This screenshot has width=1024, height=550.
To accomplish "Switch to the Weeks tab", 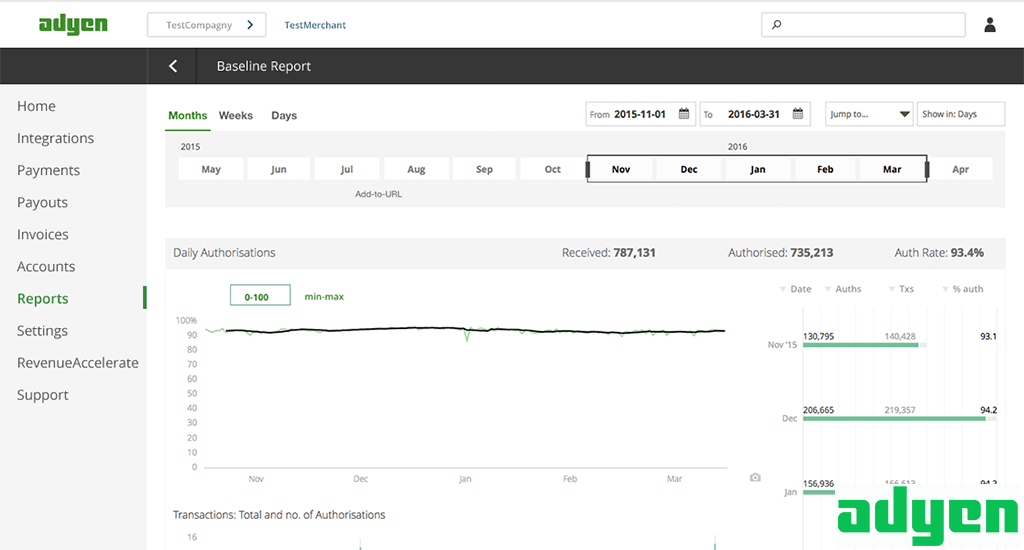I will (236, 115).
